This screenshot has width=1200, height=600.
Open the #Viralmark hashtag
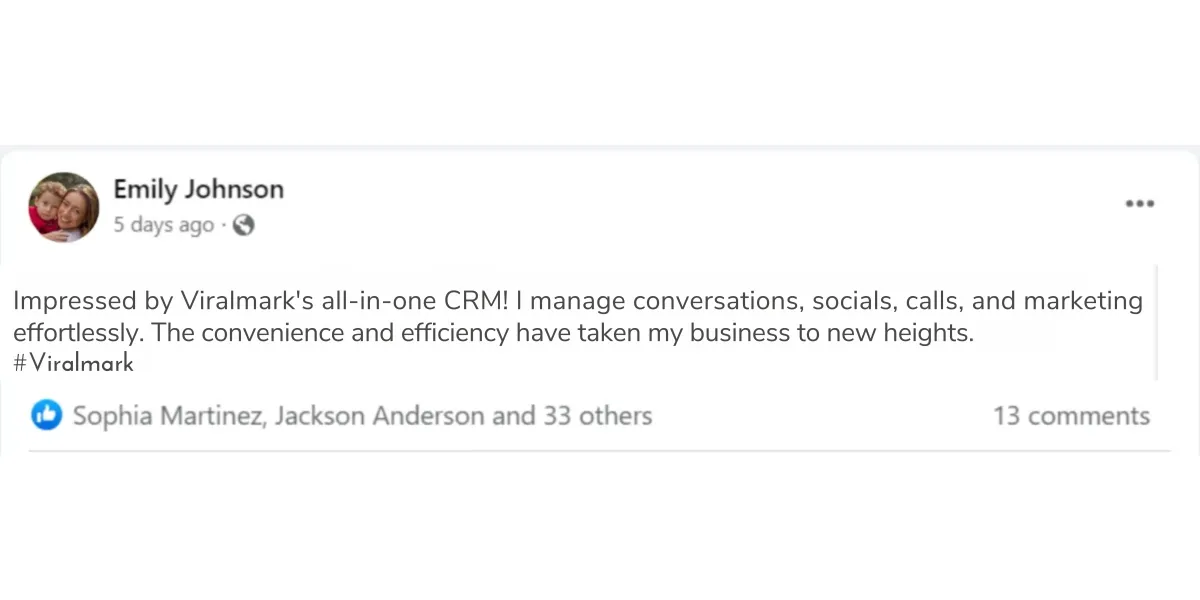[74, 364]
